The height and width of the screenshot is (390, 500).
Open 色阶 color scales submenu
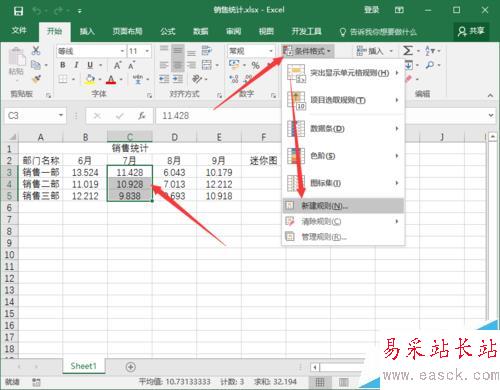(x=343, y=156)
